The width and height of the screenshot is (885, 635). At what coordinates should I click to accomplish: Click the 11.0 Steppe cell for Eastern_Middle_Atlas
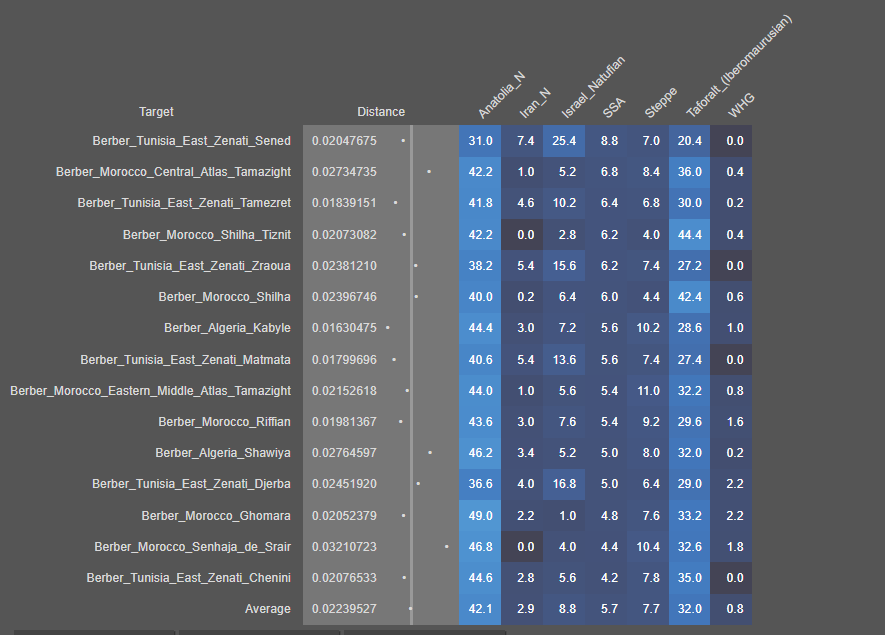(x=649, y=391)
